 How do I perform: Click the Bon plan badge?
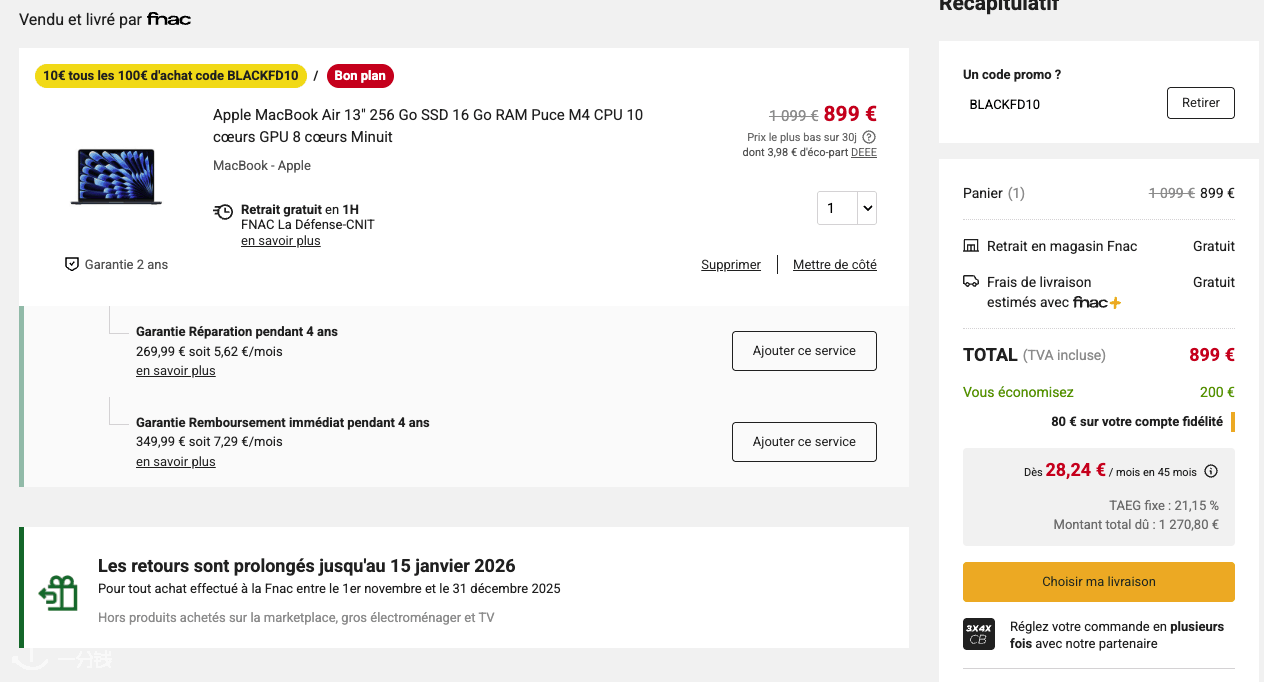click(x=360, y=76)
